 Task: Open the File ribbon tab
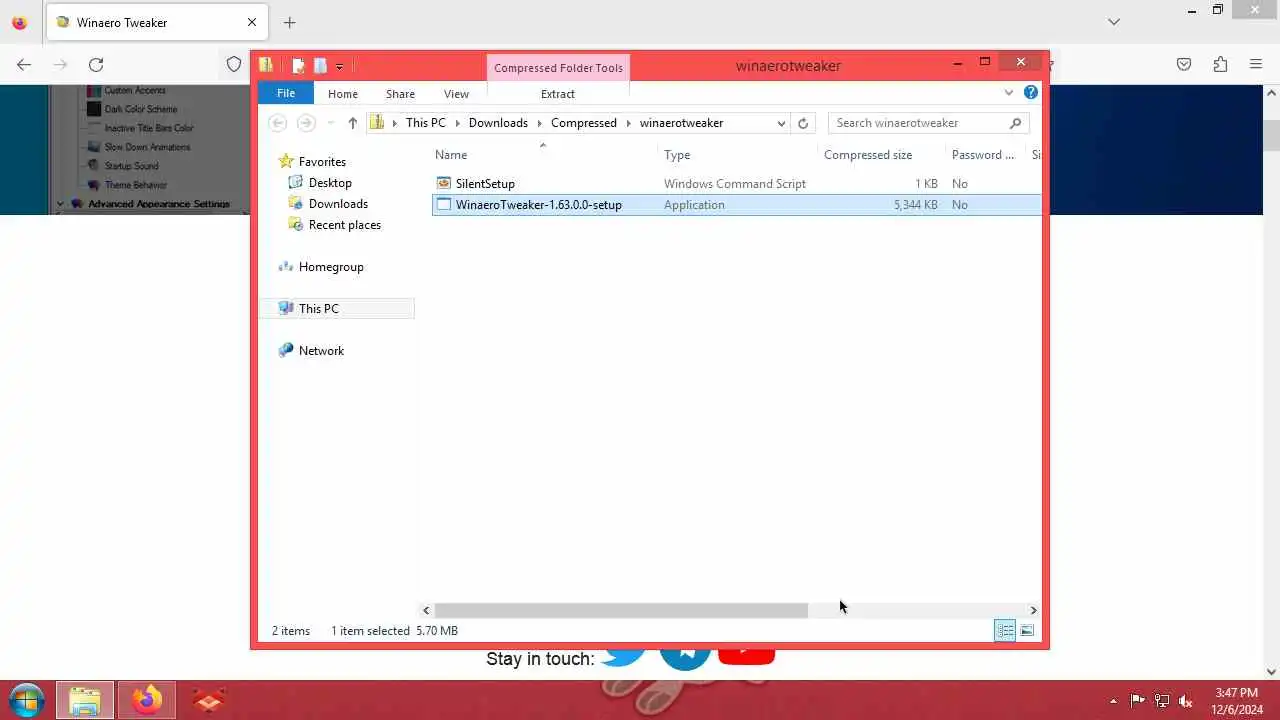click(x=286, y=93)
